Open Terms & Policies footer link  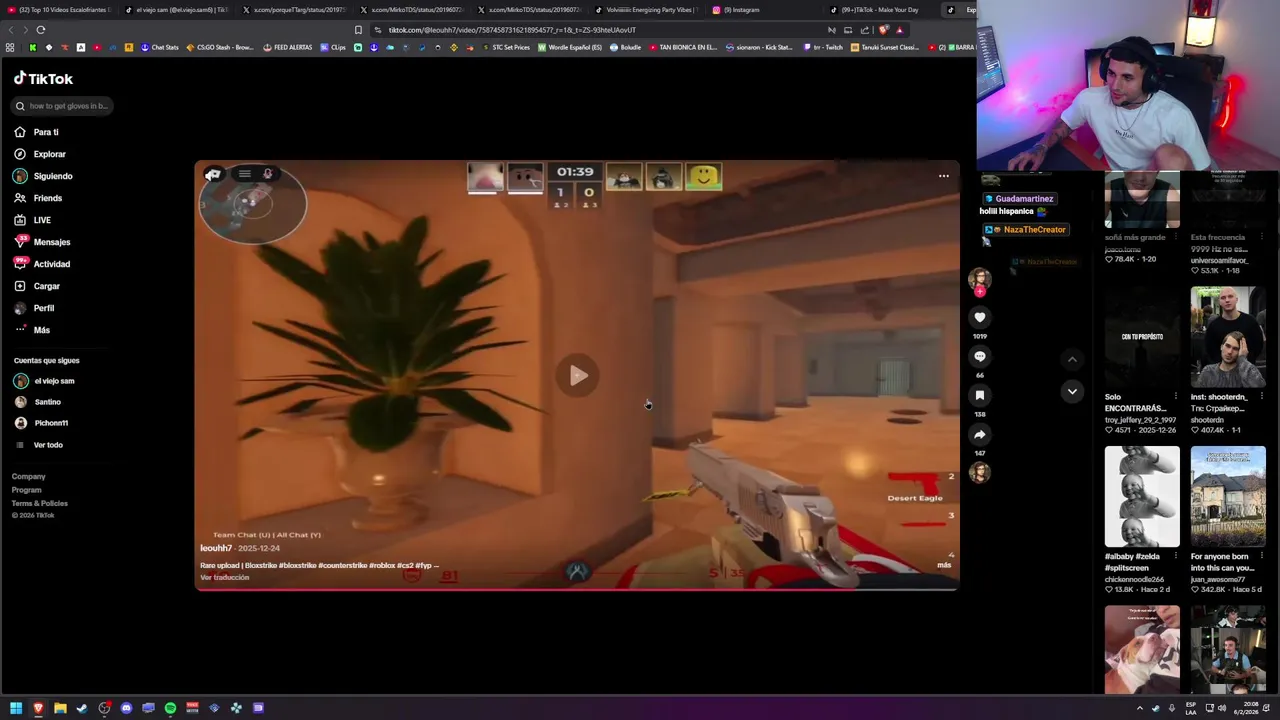(39, 503)
